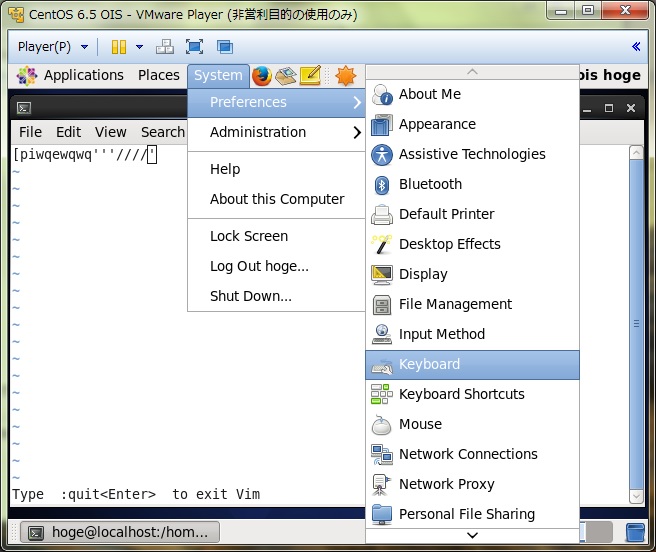Send Ctrl+Alt+Del via VMware toolbar icon
The height and width of the screenshot is (552, 656).
[165, 47]
